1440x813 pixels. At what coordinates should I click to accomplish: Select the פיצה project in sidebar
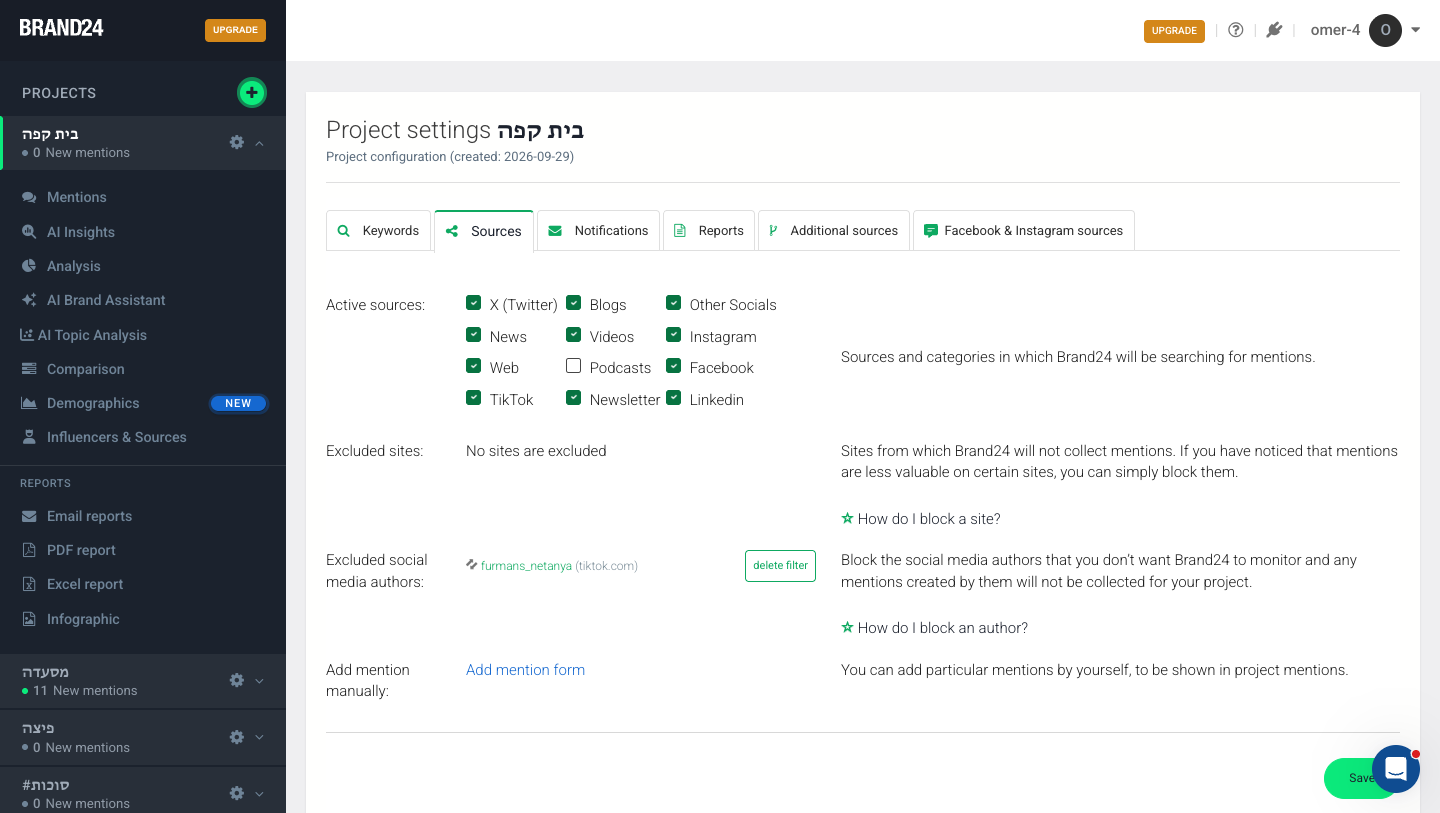(143, 738)
